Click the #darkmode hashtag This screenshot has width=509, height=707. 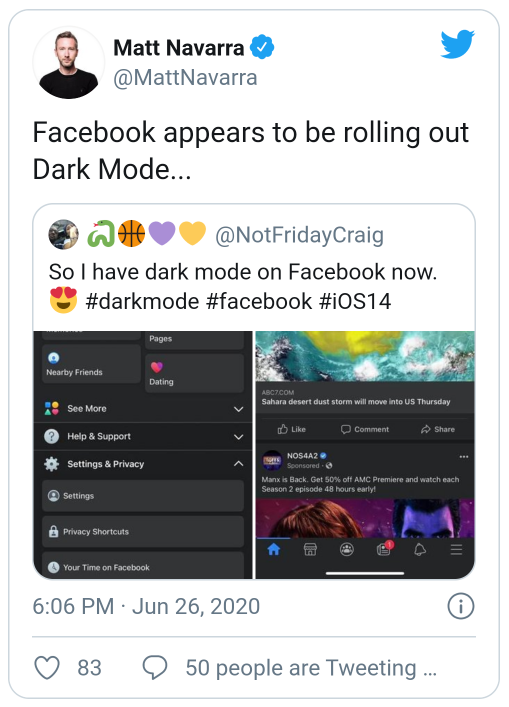tap(142, 301)
